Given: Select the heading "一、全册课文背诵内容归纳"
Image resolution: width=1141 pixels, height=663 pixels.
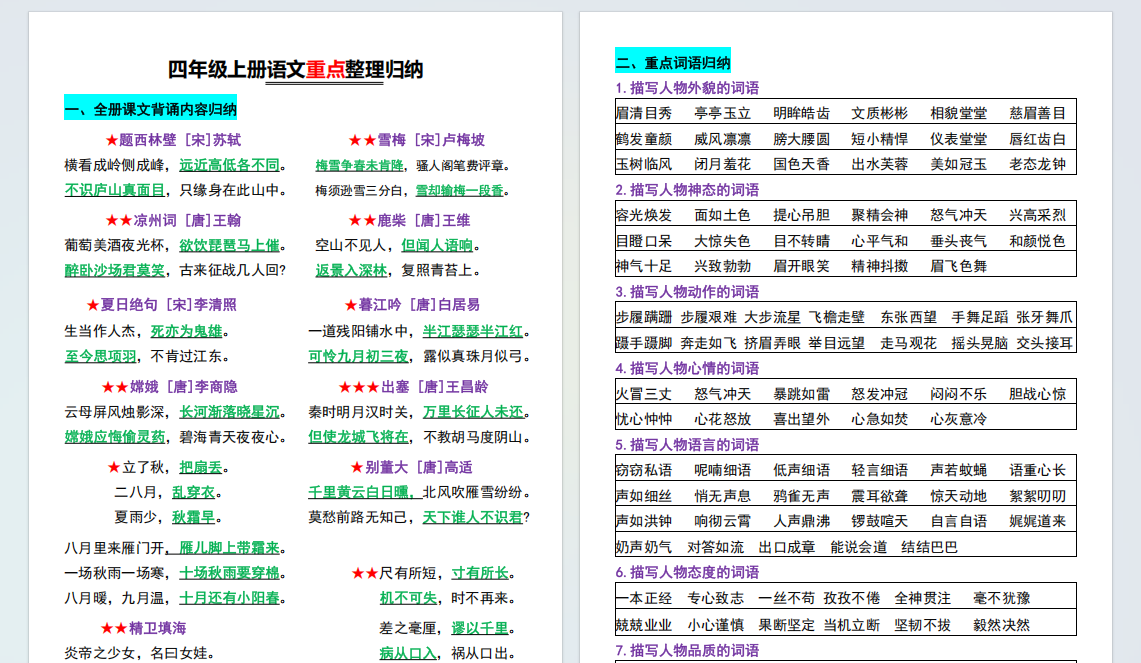Looking at the screenshot, I should point(151,110).
